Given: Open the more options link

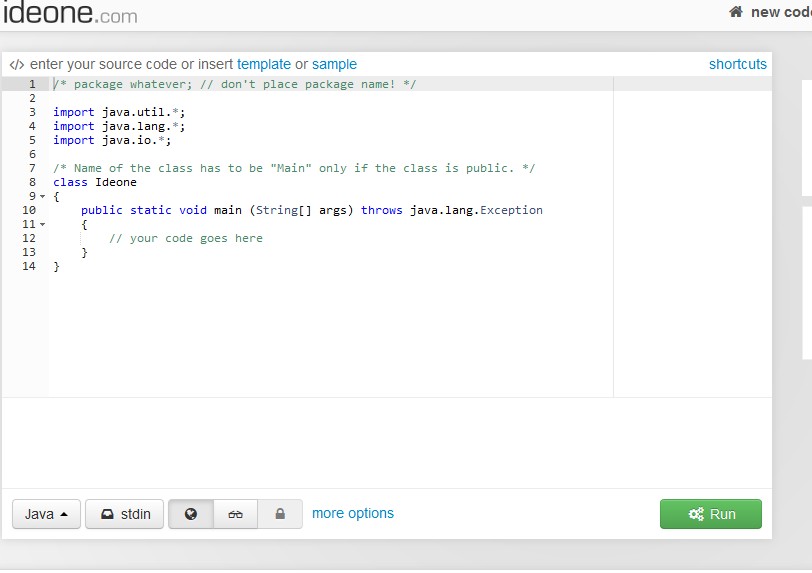Looking at the screenshot, I should click(353, 513).
